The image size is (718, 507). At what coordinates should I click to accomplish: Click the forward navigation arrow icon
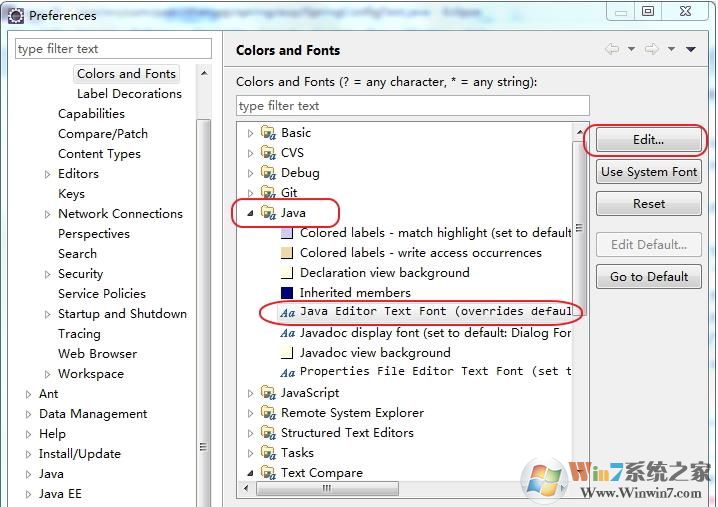[652, 49]
